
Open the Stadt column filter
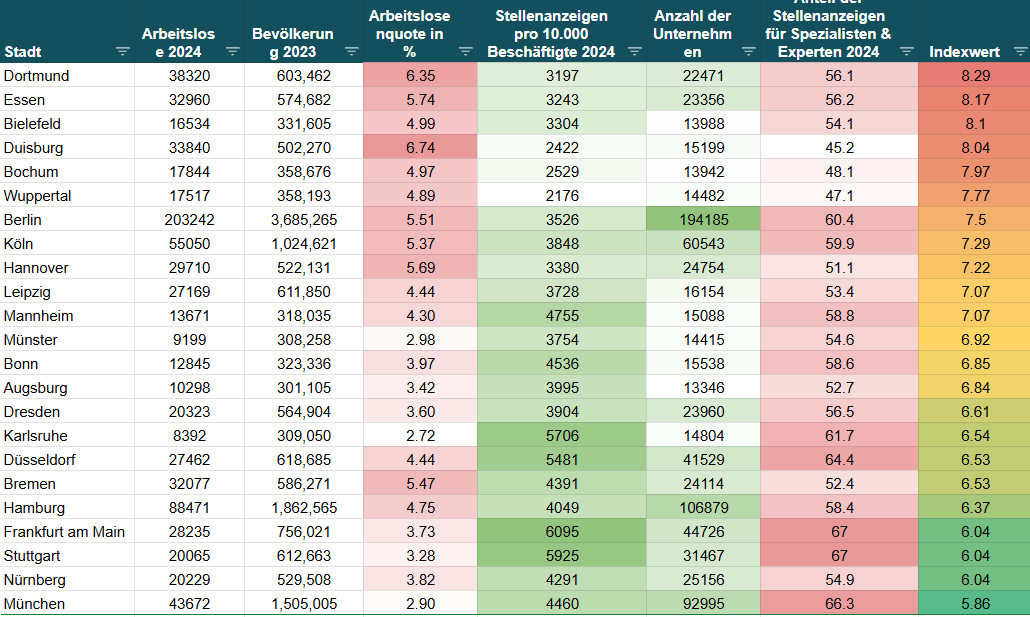(x=122, y=51)
